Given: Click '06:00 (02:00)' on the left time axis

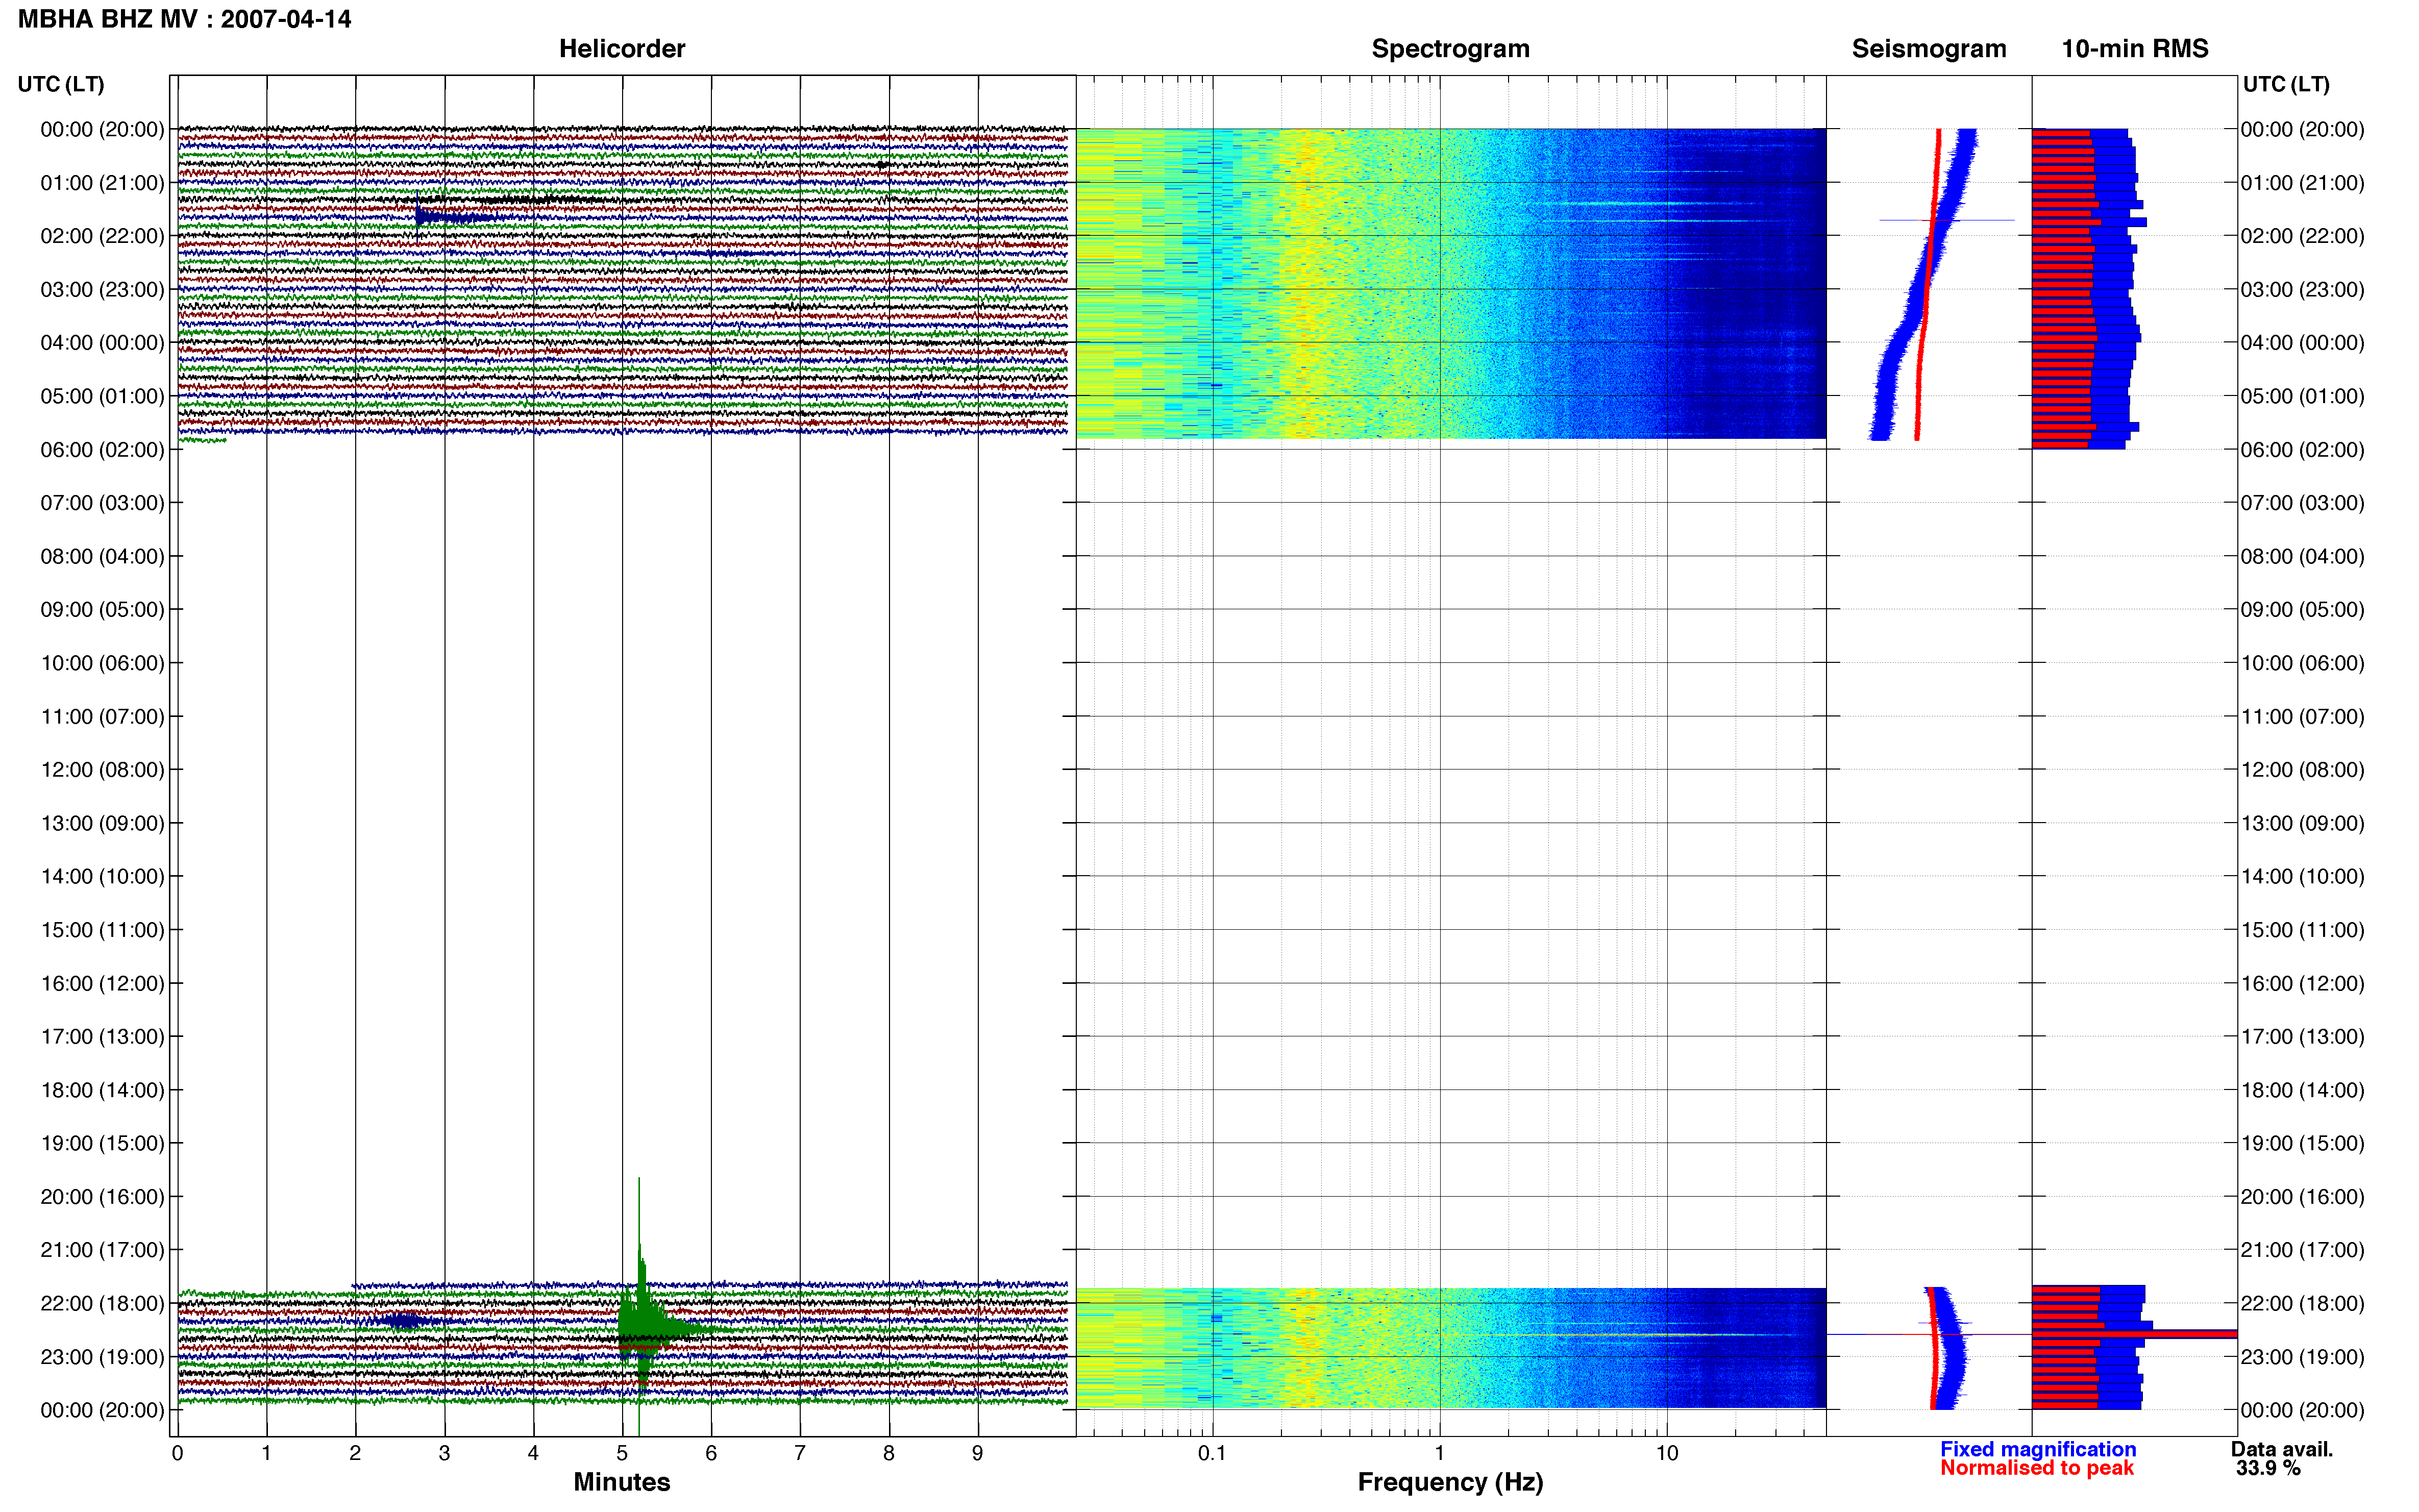Looking at the screenshot, I should [x=102, y=450].
